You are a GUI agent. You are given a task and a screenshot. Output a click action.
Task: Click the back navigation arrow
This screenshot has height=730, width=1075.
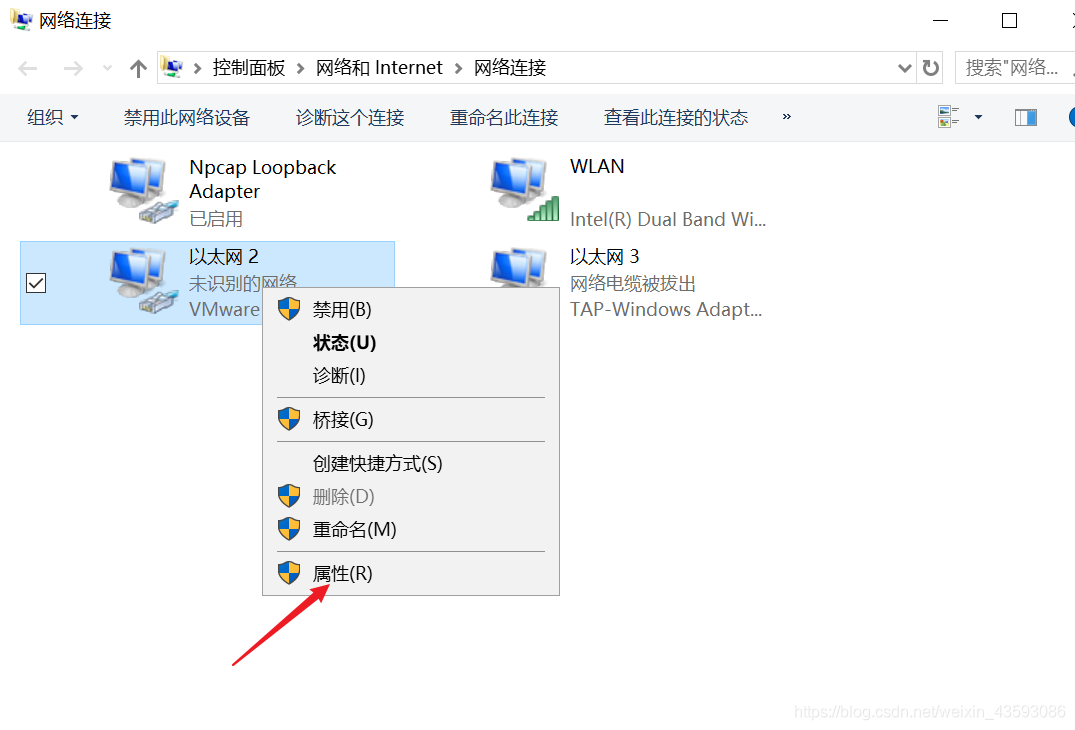tap(27, 67)
